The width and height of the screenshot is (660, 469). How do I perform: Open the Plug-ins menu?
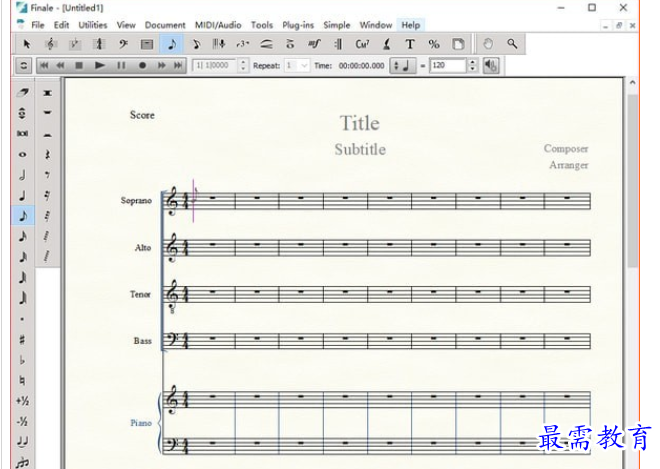[297, 24]
